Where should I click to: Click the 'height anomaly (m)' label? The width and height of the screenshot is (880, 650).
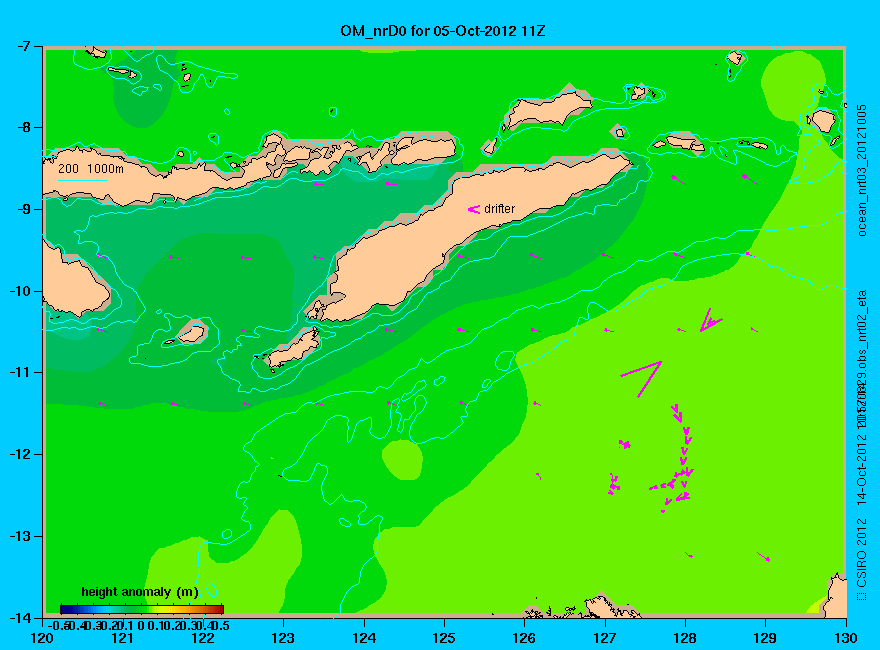140,592
